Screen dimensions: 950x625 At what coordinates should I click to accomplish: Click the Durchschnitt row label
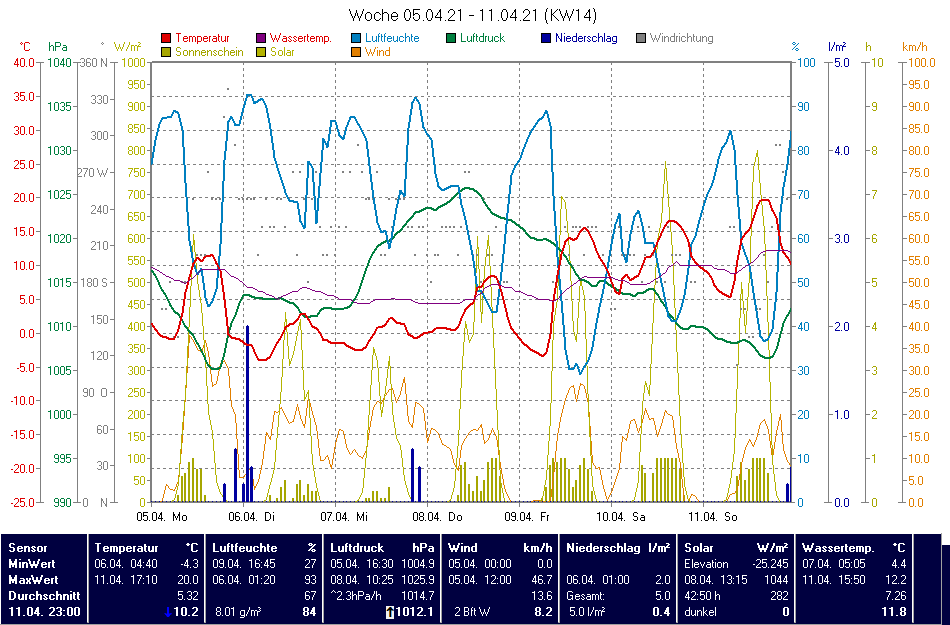pos(44,596)
